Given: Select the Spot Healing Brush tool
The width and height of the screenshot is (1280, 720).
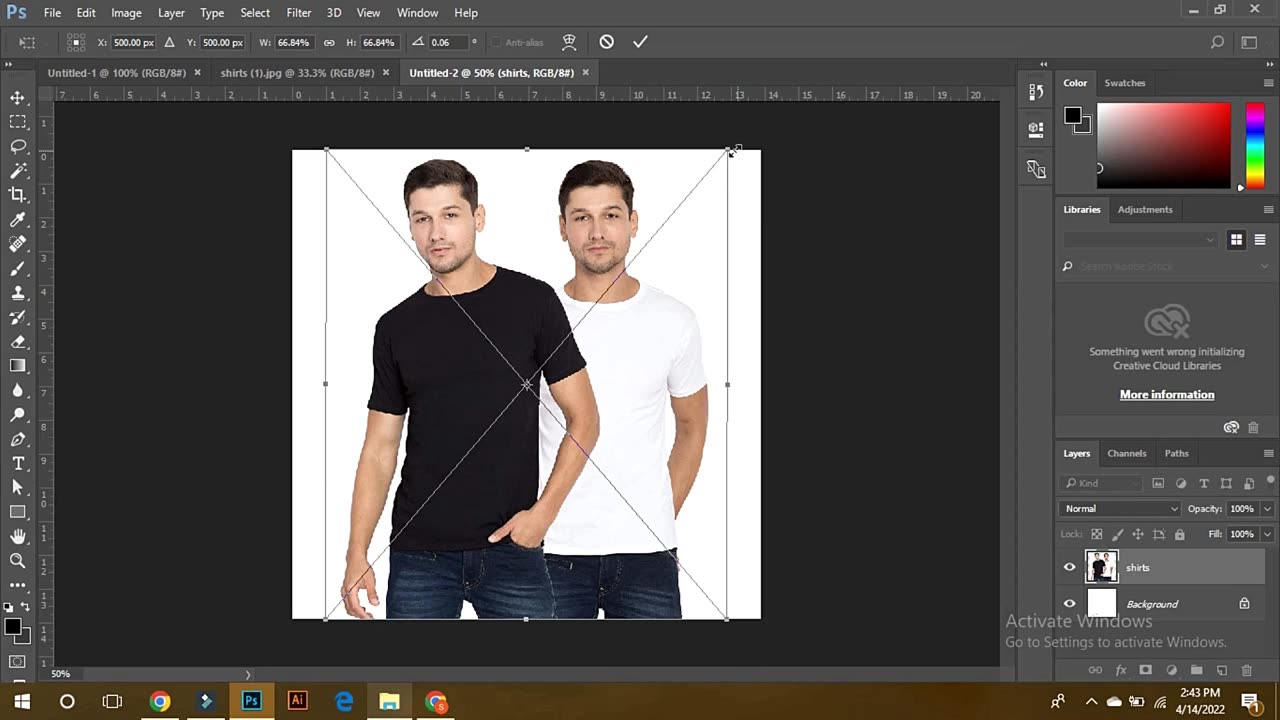Looking at the screenshot, I should coord(18,244).
